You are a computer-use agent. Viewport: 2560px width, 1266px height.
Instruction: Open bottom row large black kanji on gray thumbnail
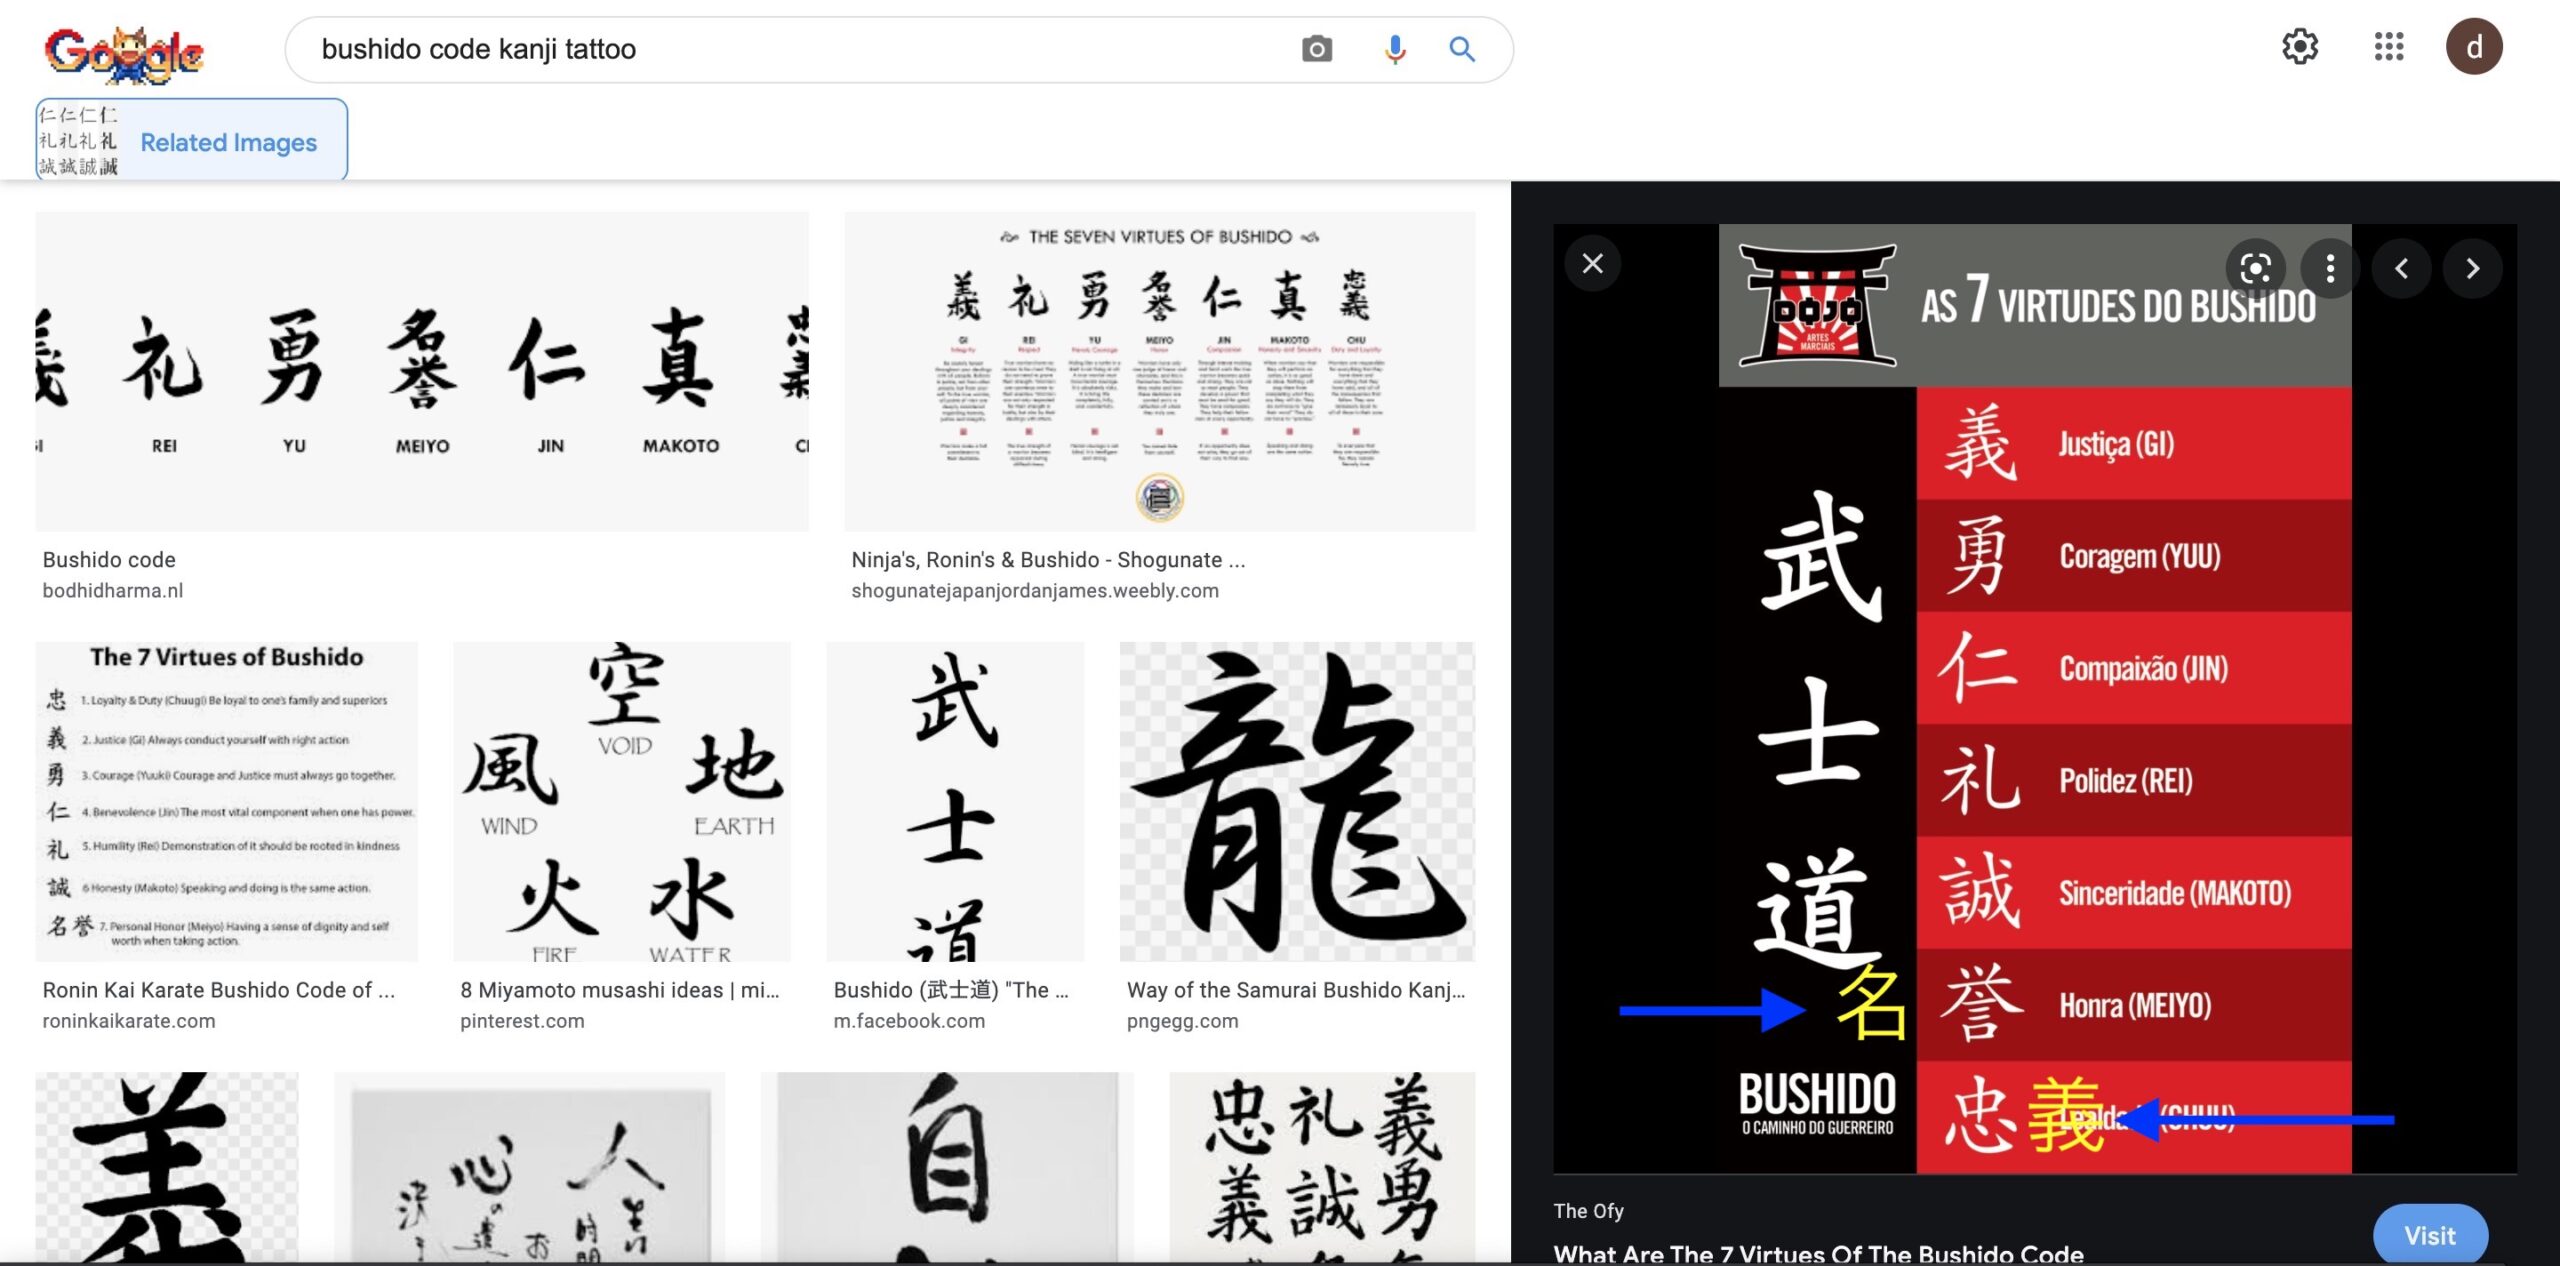947,1167
